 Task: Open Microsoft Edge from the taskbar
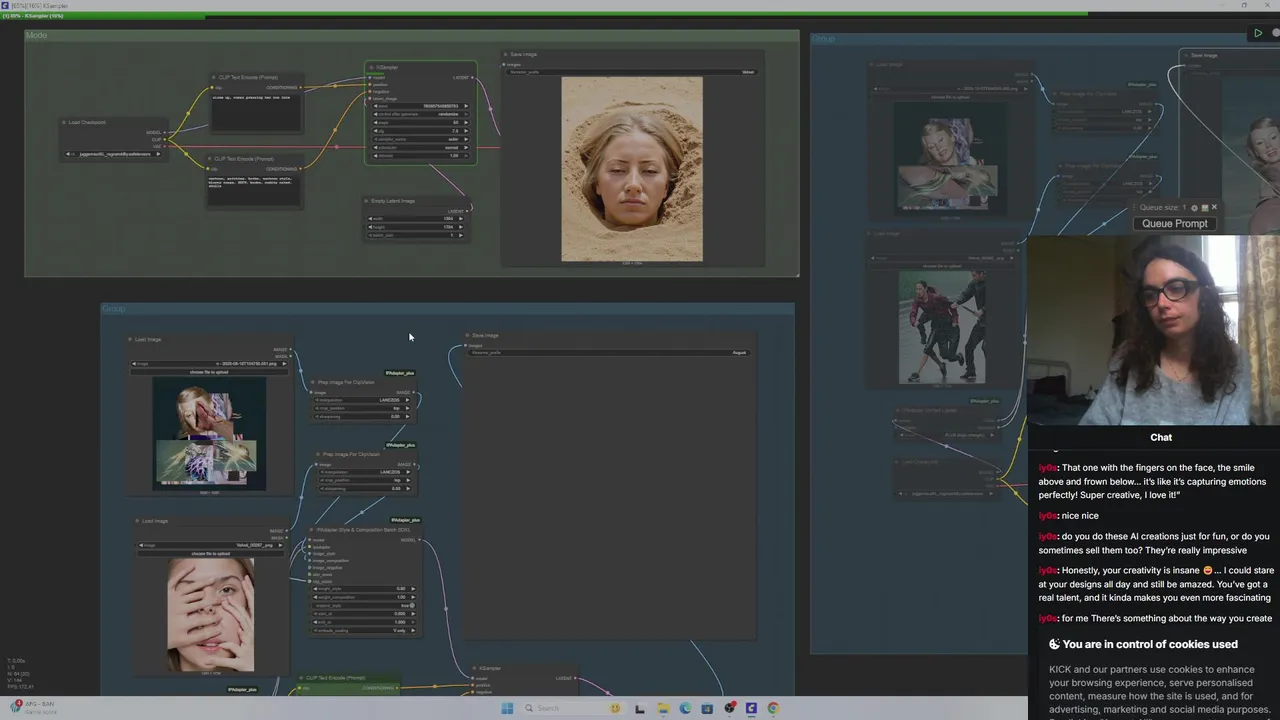pyautogui.click(x=685, y=708)
